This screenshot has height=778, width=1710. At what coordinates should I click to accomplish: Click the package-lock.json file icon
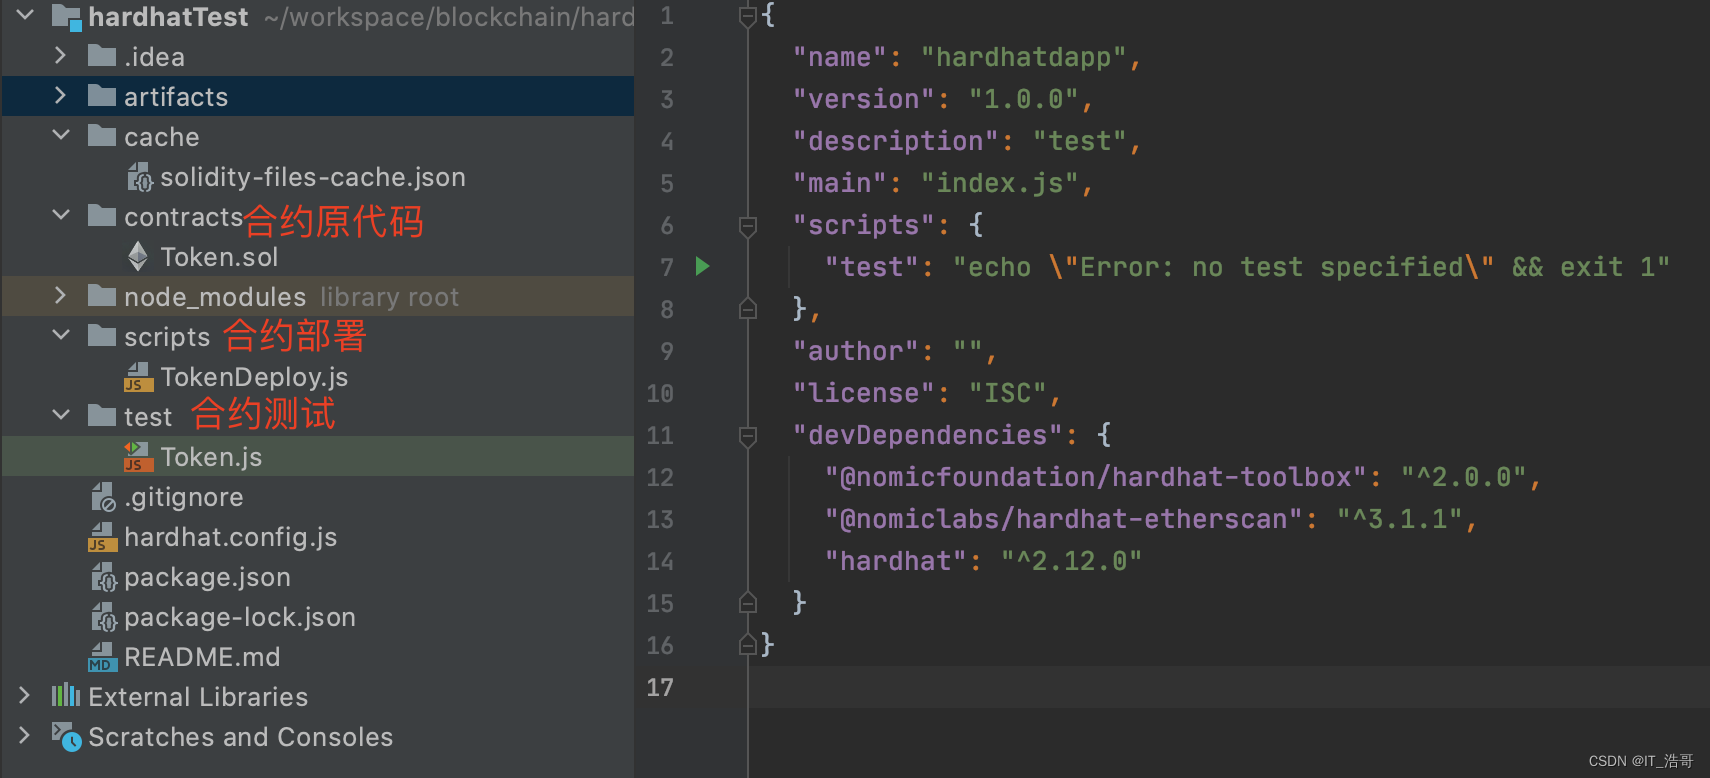(103, 617)
